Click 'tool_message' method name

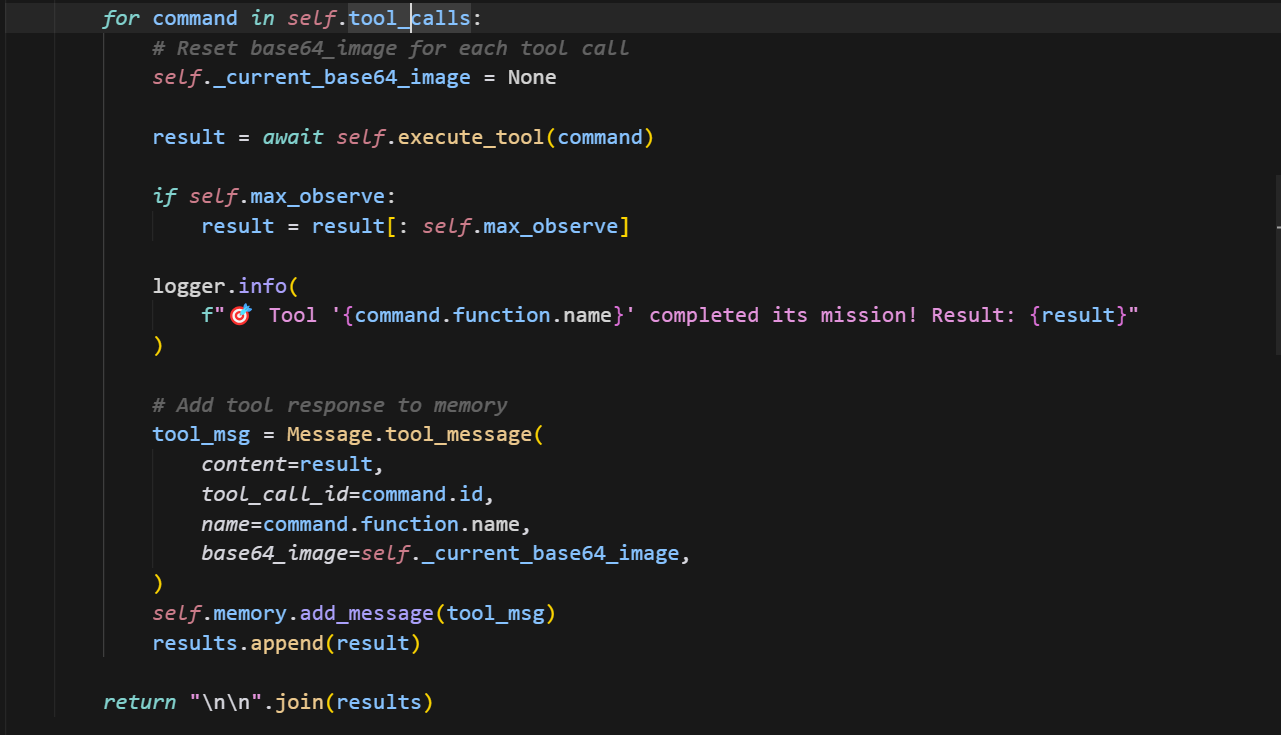pyautogui.click(x=459, y=435)
